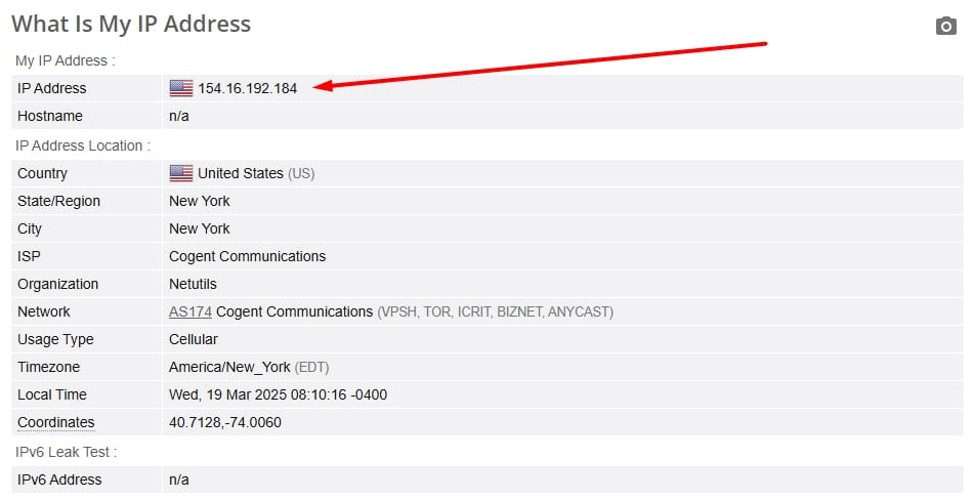
Task: Click the New York city value
Action: pos(199,229)
